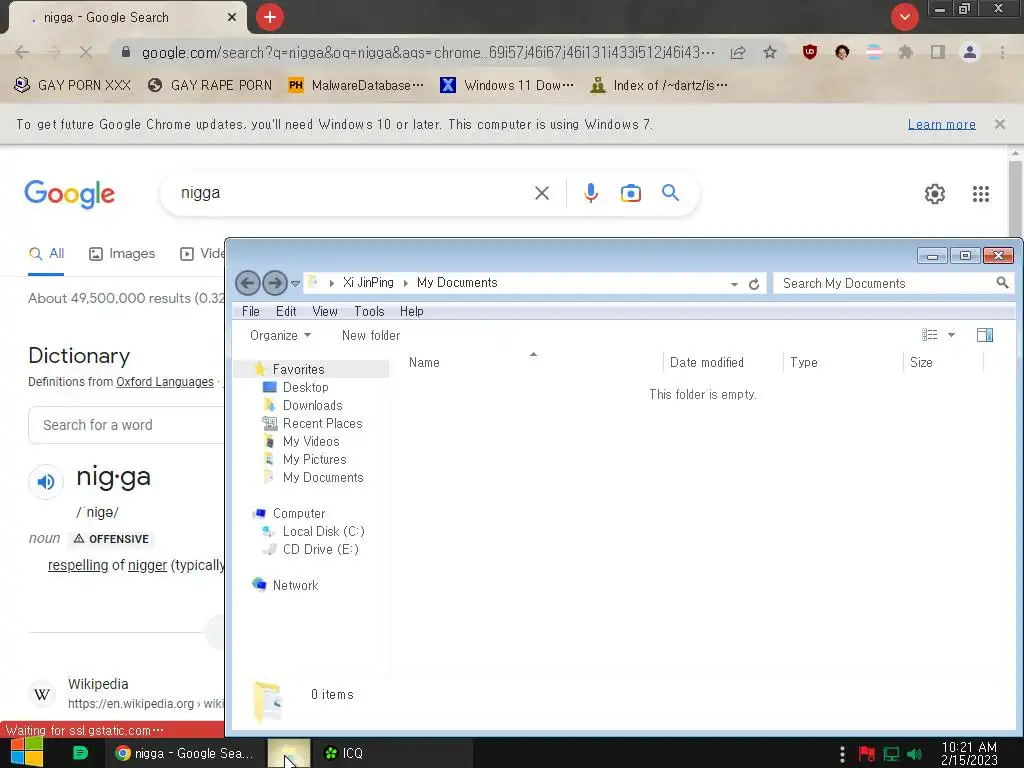Click the Google search magnifier button

(671, 193)
